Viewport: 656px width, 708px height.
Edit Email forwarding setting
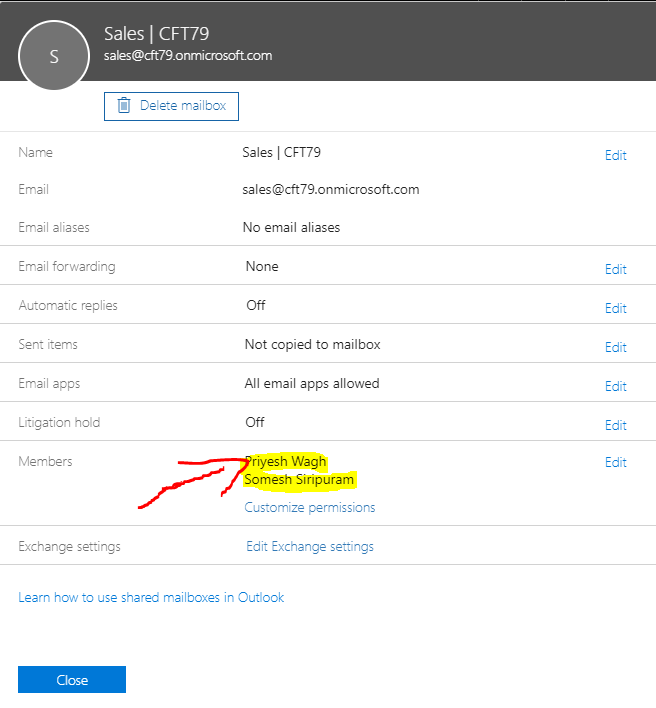point(615,269)
